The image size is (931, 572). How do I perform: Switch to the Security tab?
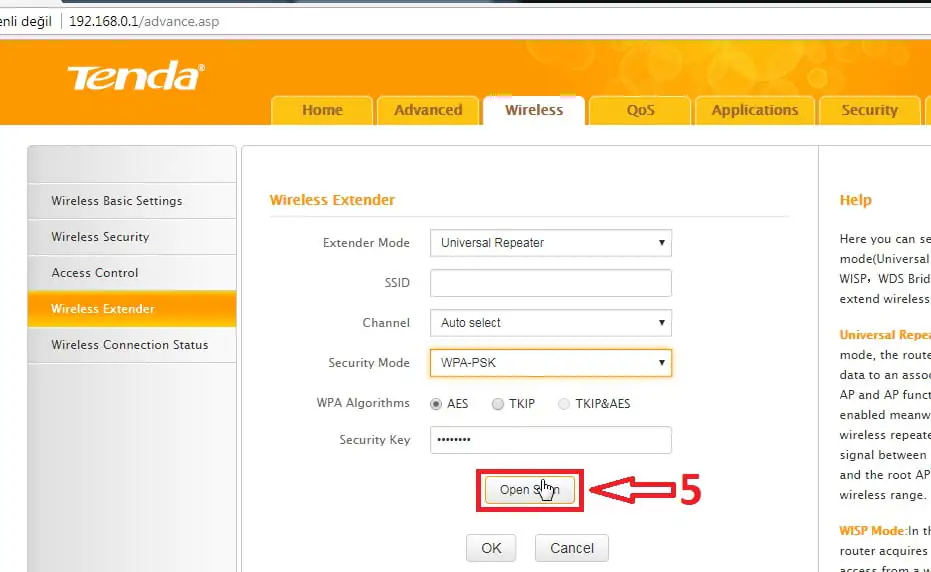pyautogui.click(x=869, y=110)
